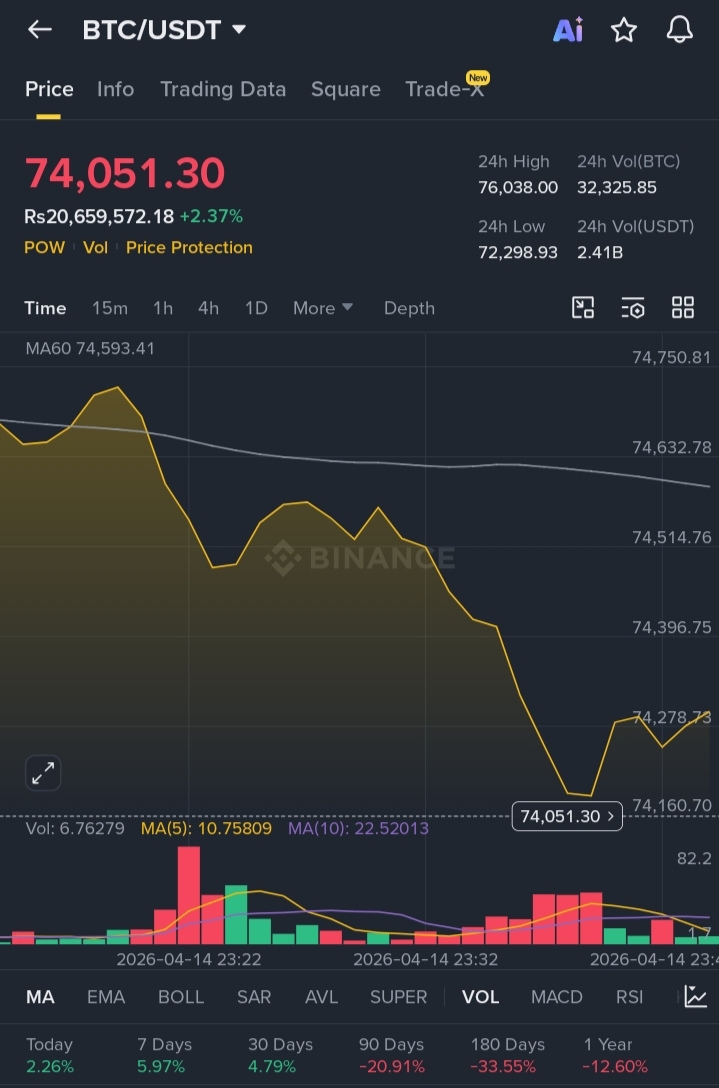Go back using the arrow icon
The height and width of the screenshot is (1088, 719).
click(40, 29)
